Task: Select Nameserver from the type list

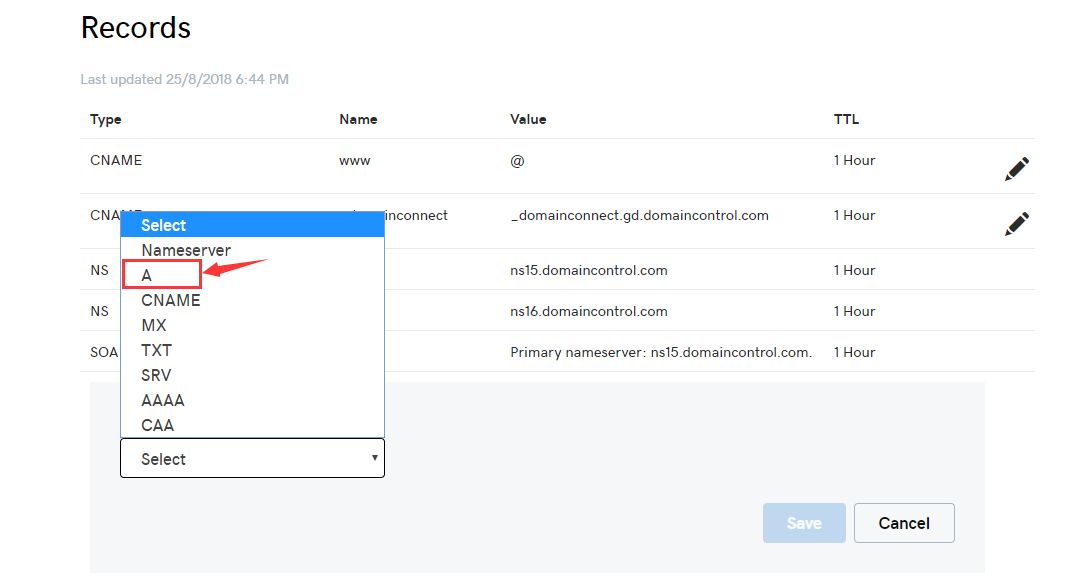Action: click(x=186, y=250)
